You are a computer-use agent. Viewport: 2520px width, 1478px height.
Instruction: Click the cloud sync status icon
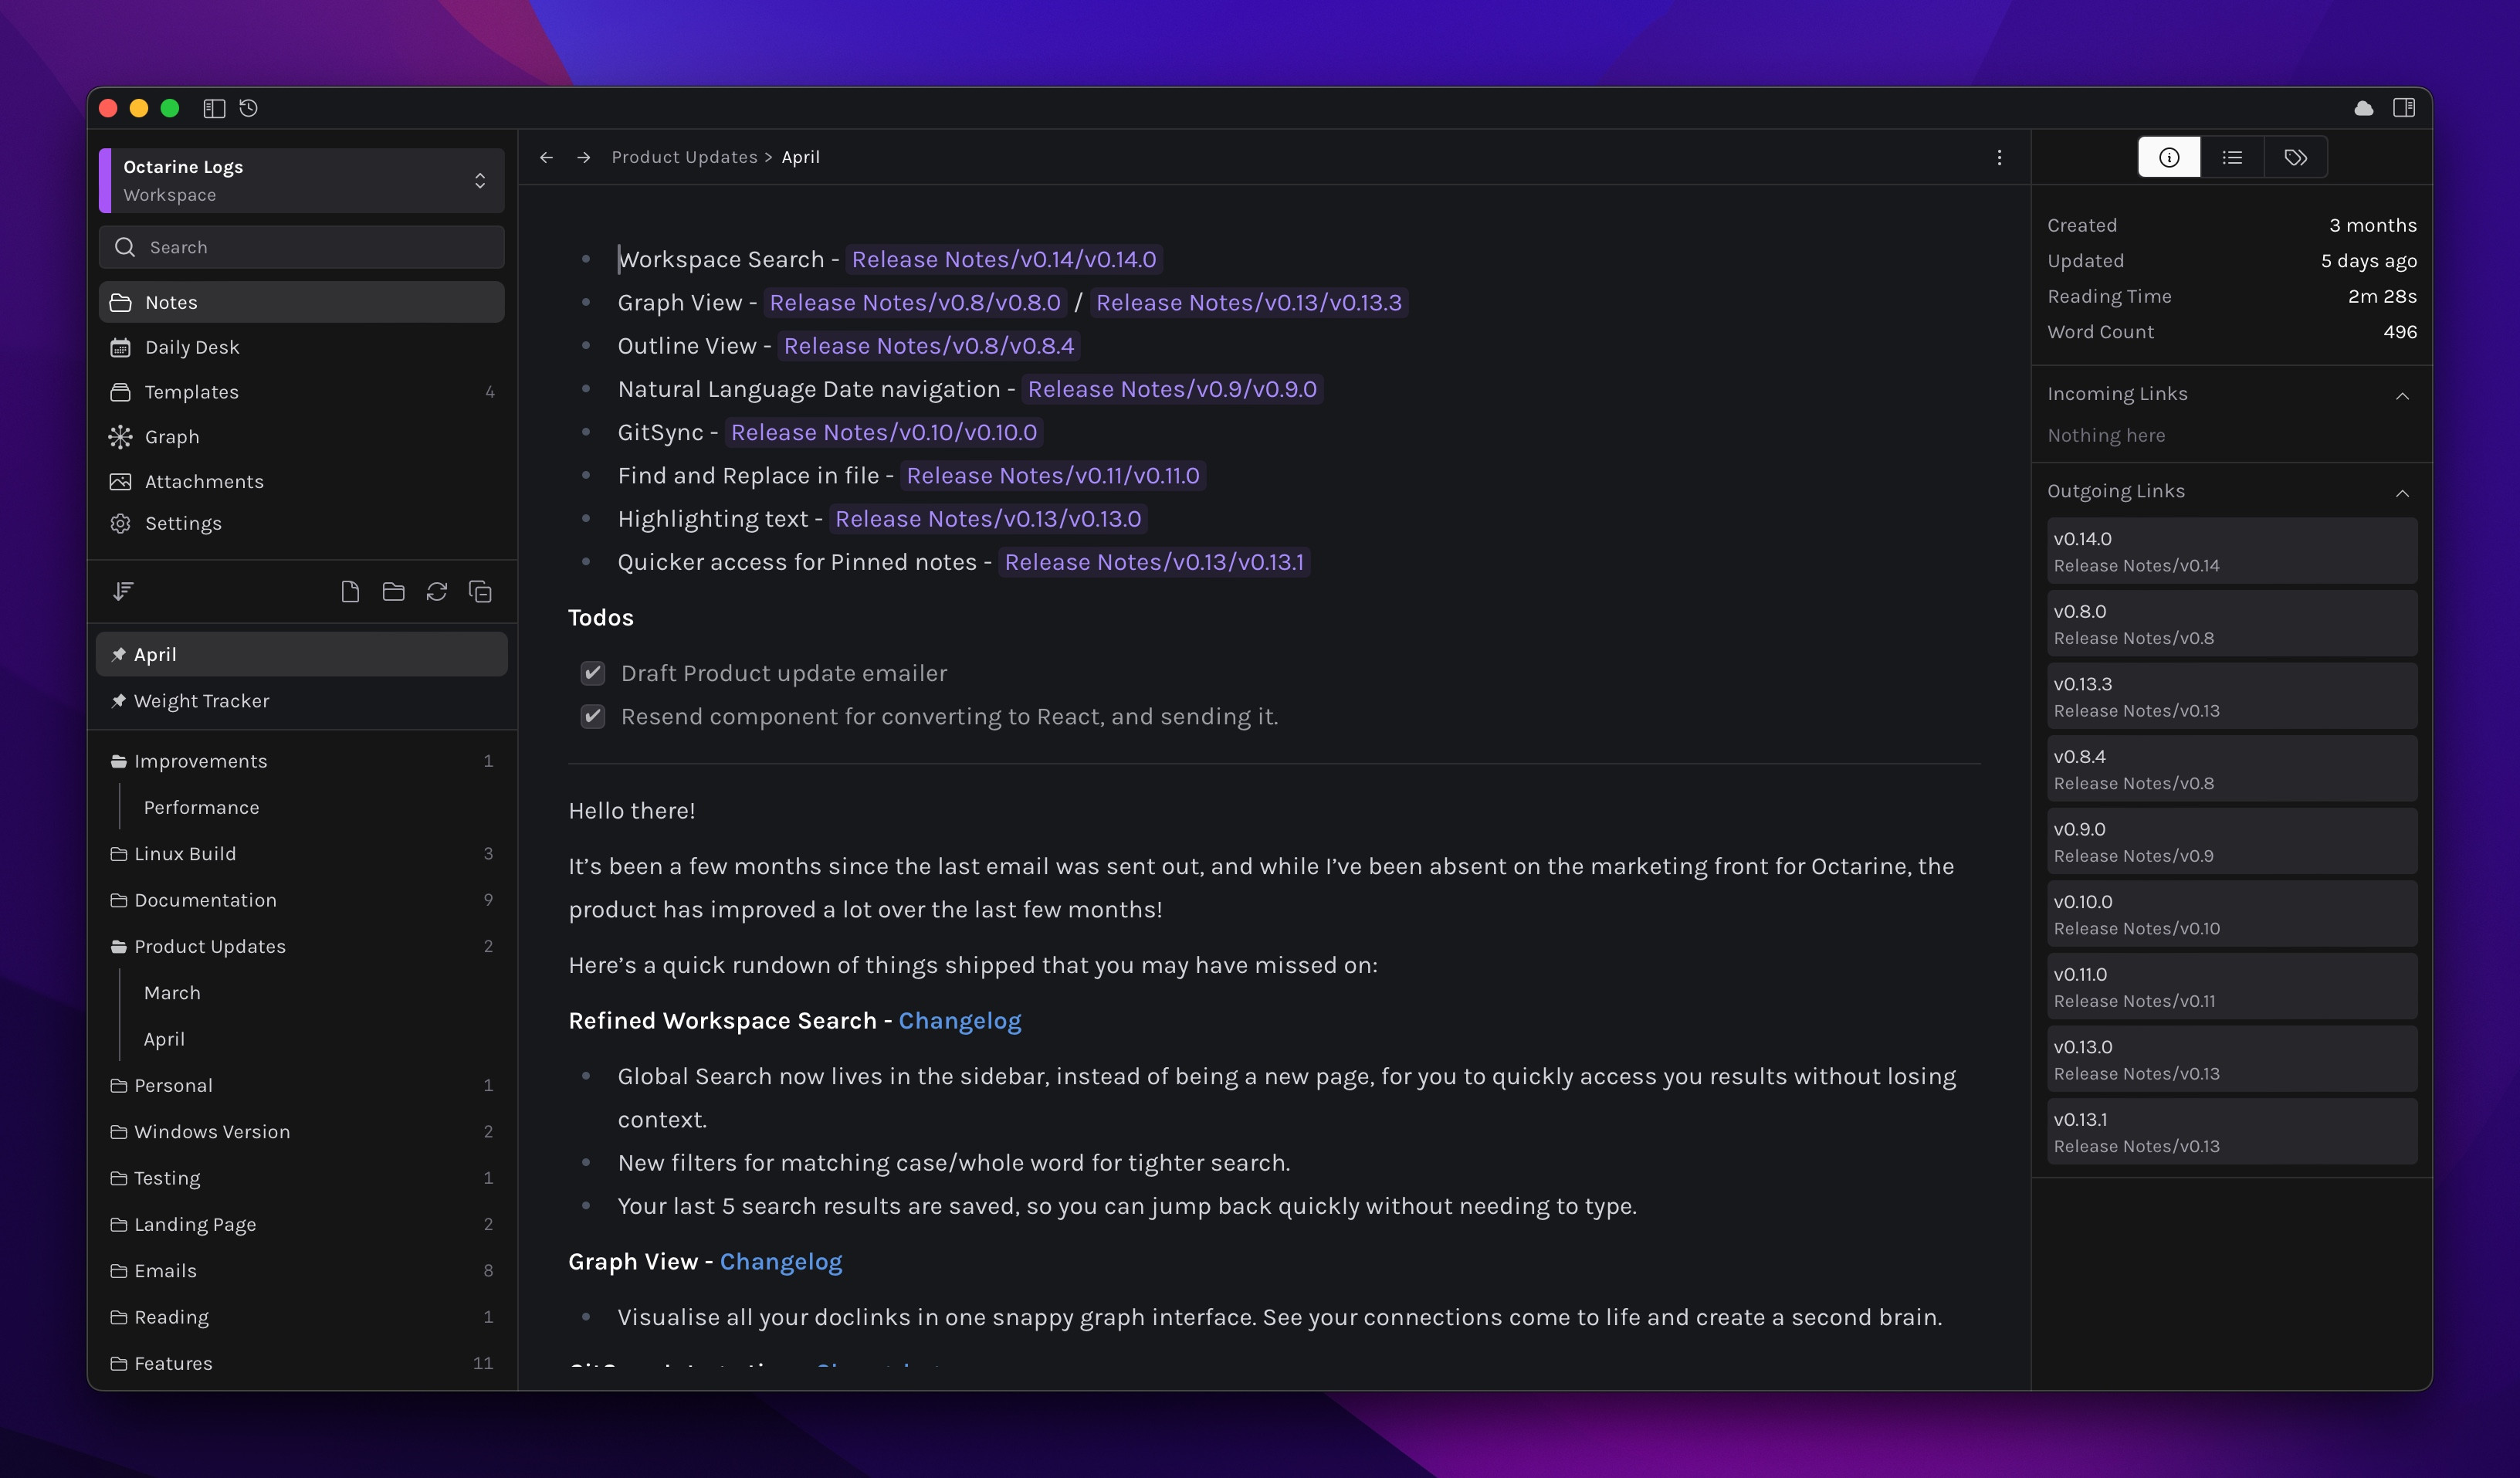tap(2363, 108)
